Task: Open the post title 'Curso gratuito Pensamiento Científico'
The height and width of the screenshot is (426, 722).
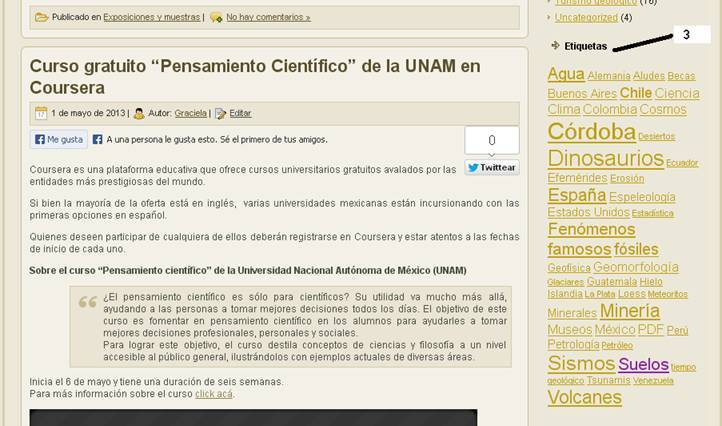Action: tap(255, 77)
